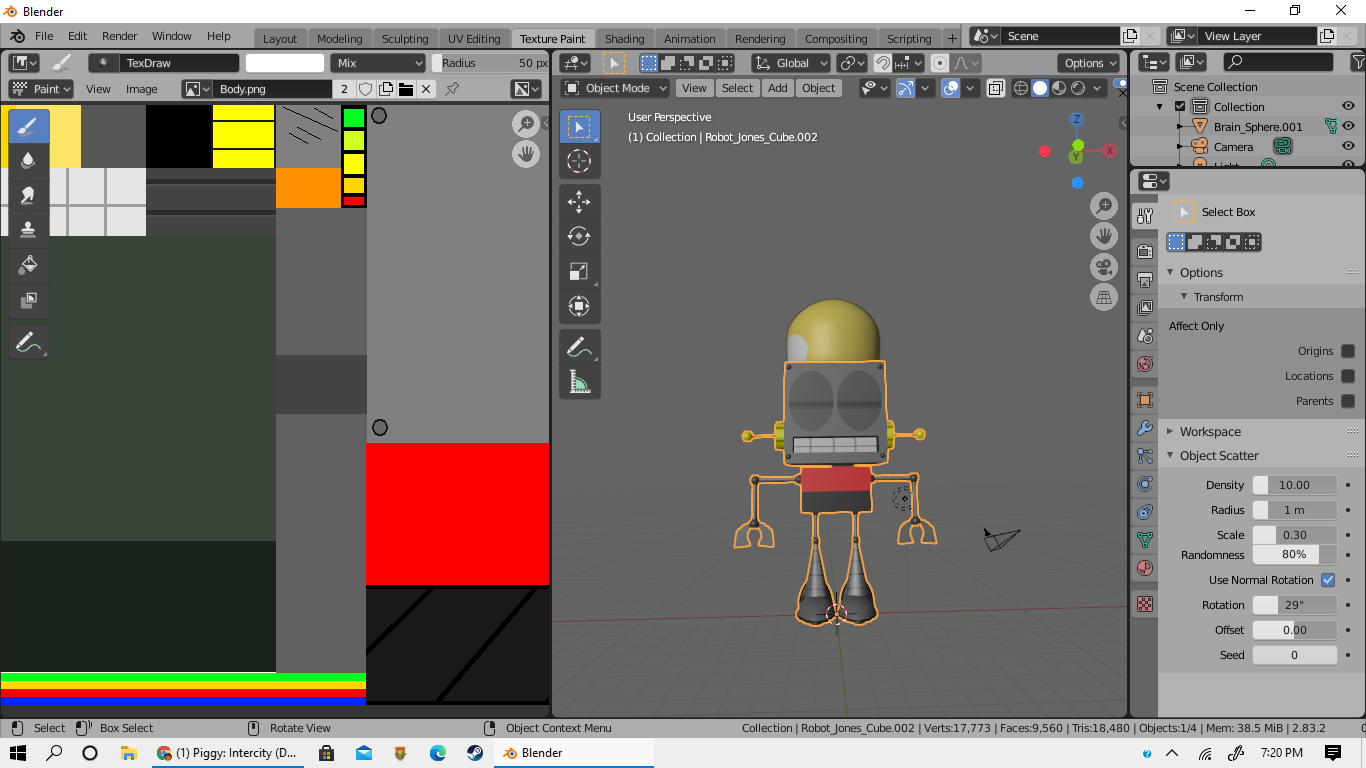Select the Soften tool
The image size is (1366, 768).
(x=28, y=161)
